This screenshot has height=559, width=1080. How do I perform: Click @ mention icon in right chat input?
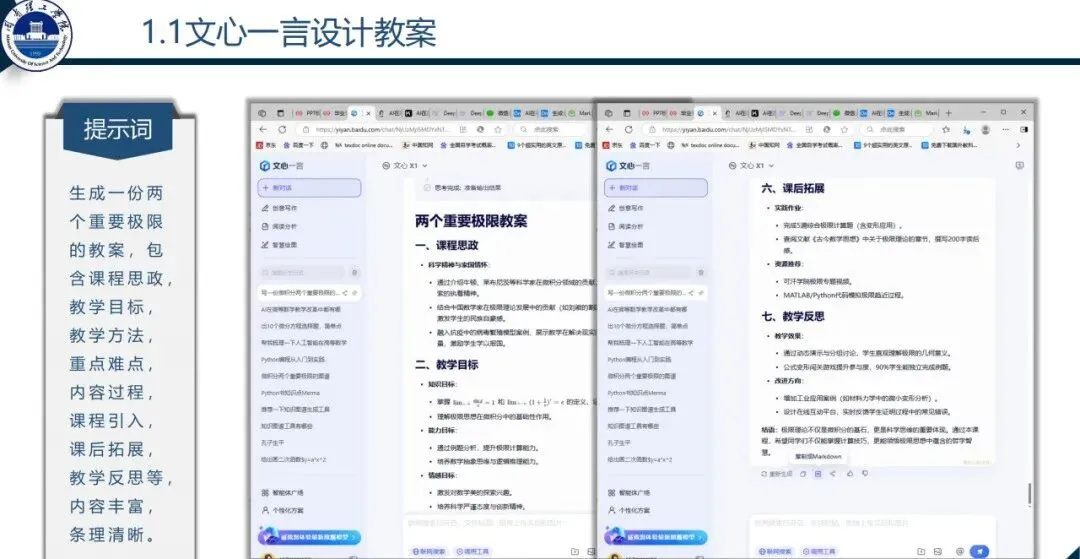coord(959,551)
